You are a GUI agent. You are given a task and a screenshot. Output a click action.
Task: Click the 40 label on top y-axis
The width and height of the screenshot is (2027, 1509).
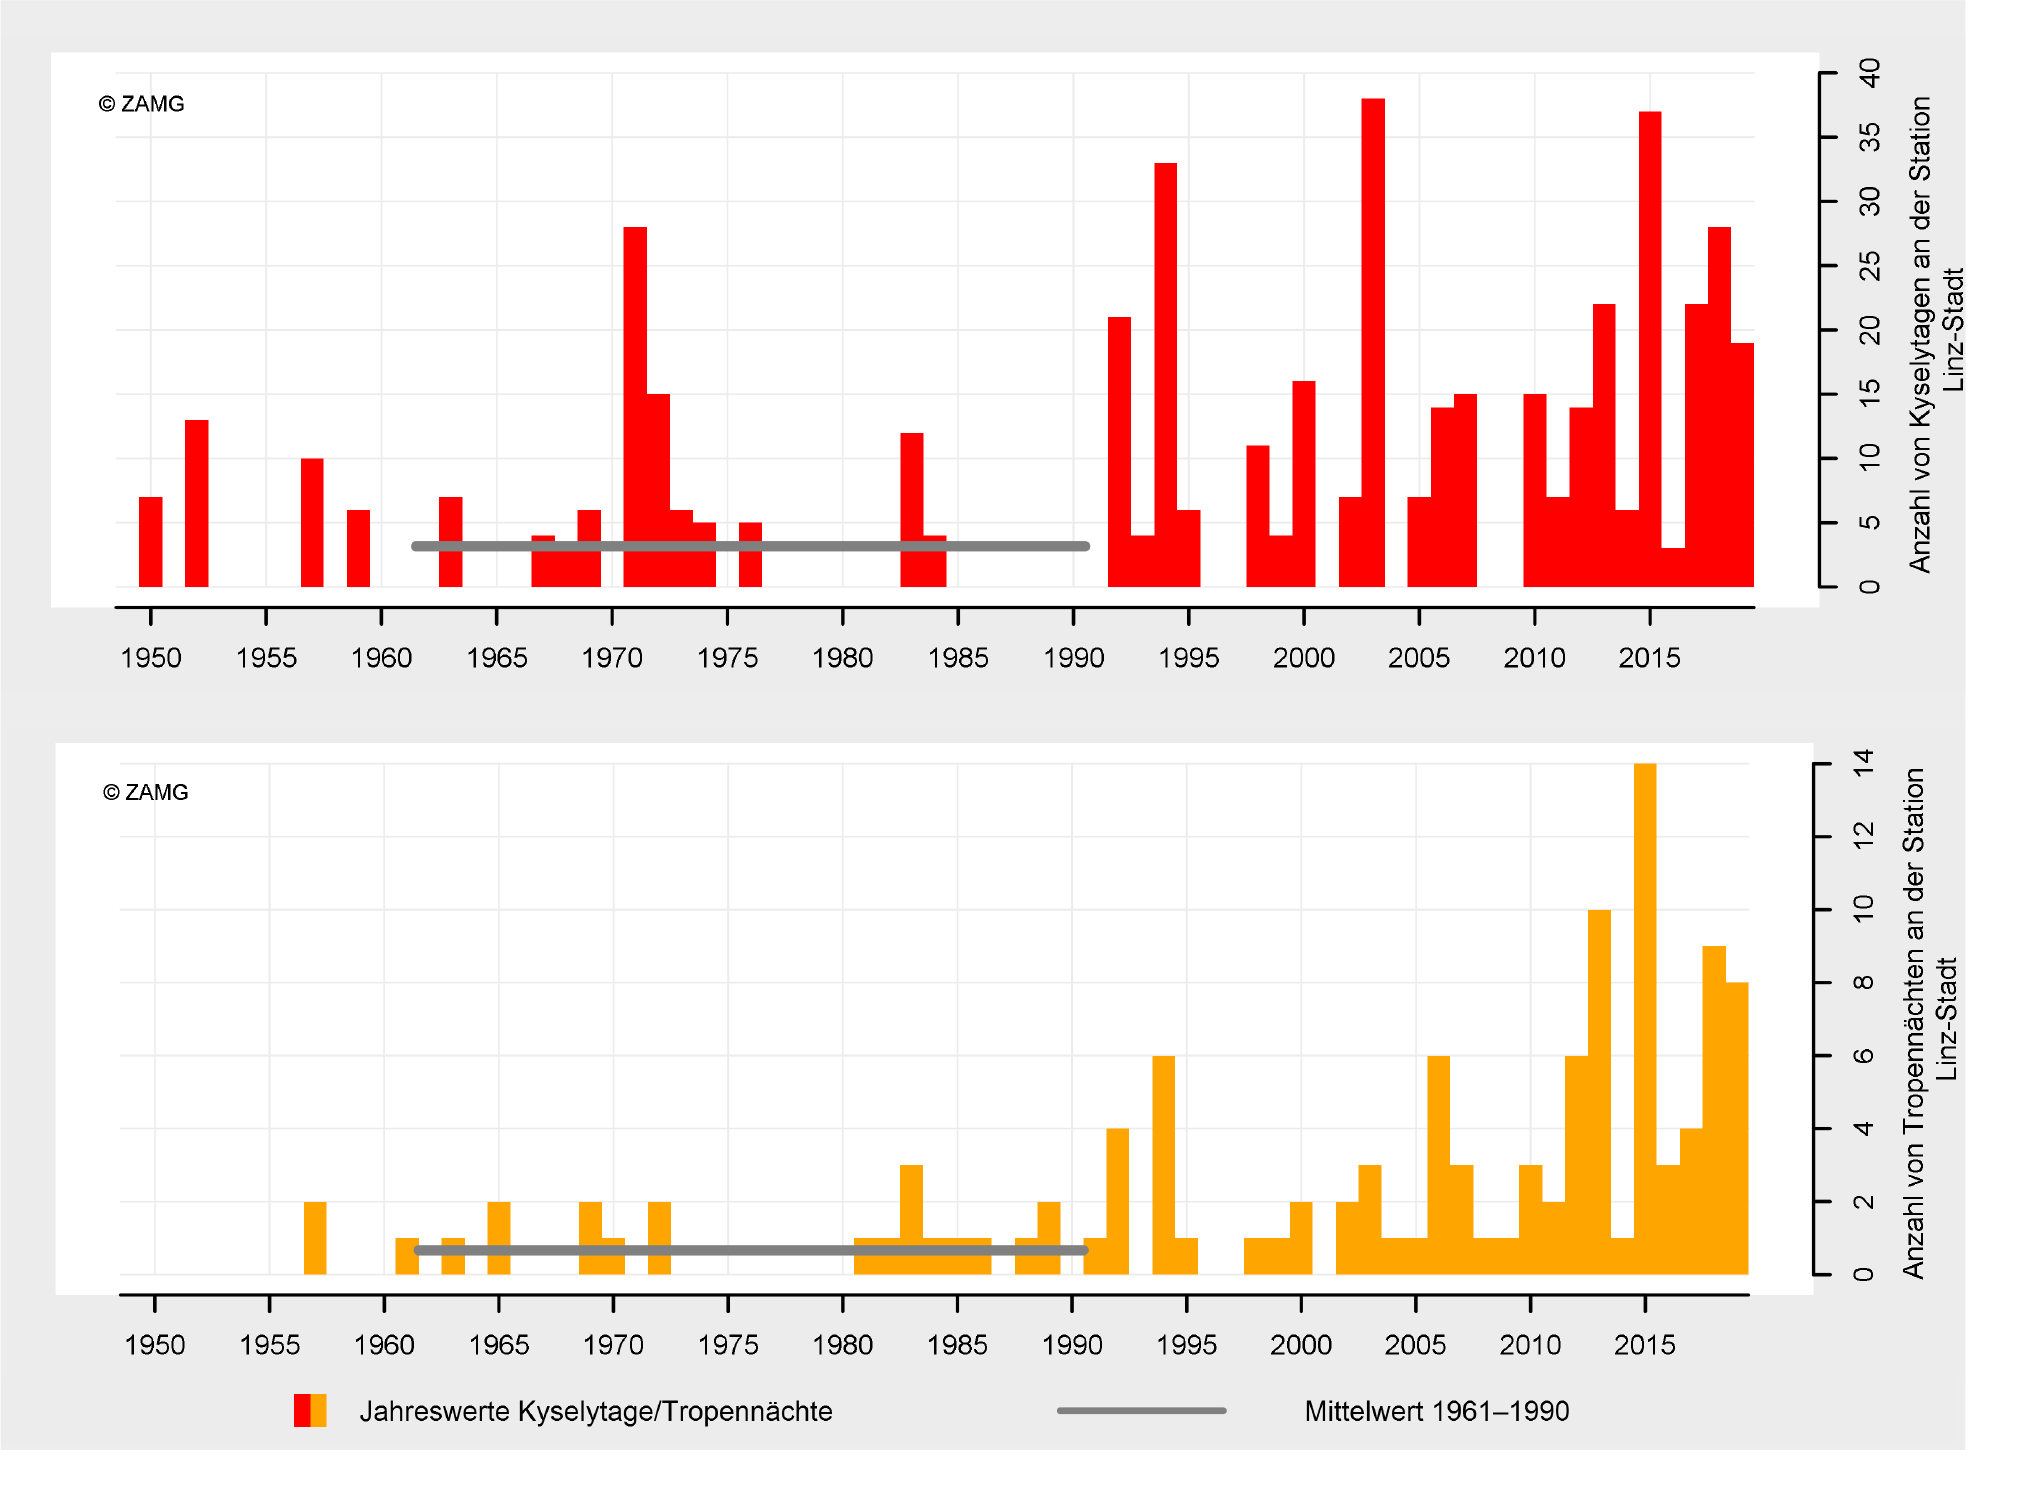(1868, 73)
